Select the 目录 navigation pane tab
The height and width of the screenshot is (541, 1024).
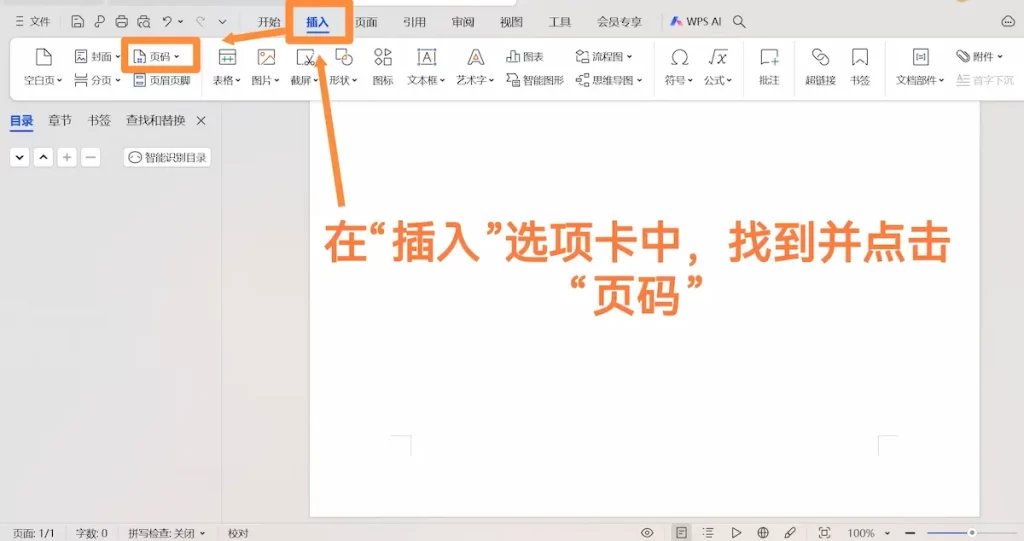[x=22, y=121]
